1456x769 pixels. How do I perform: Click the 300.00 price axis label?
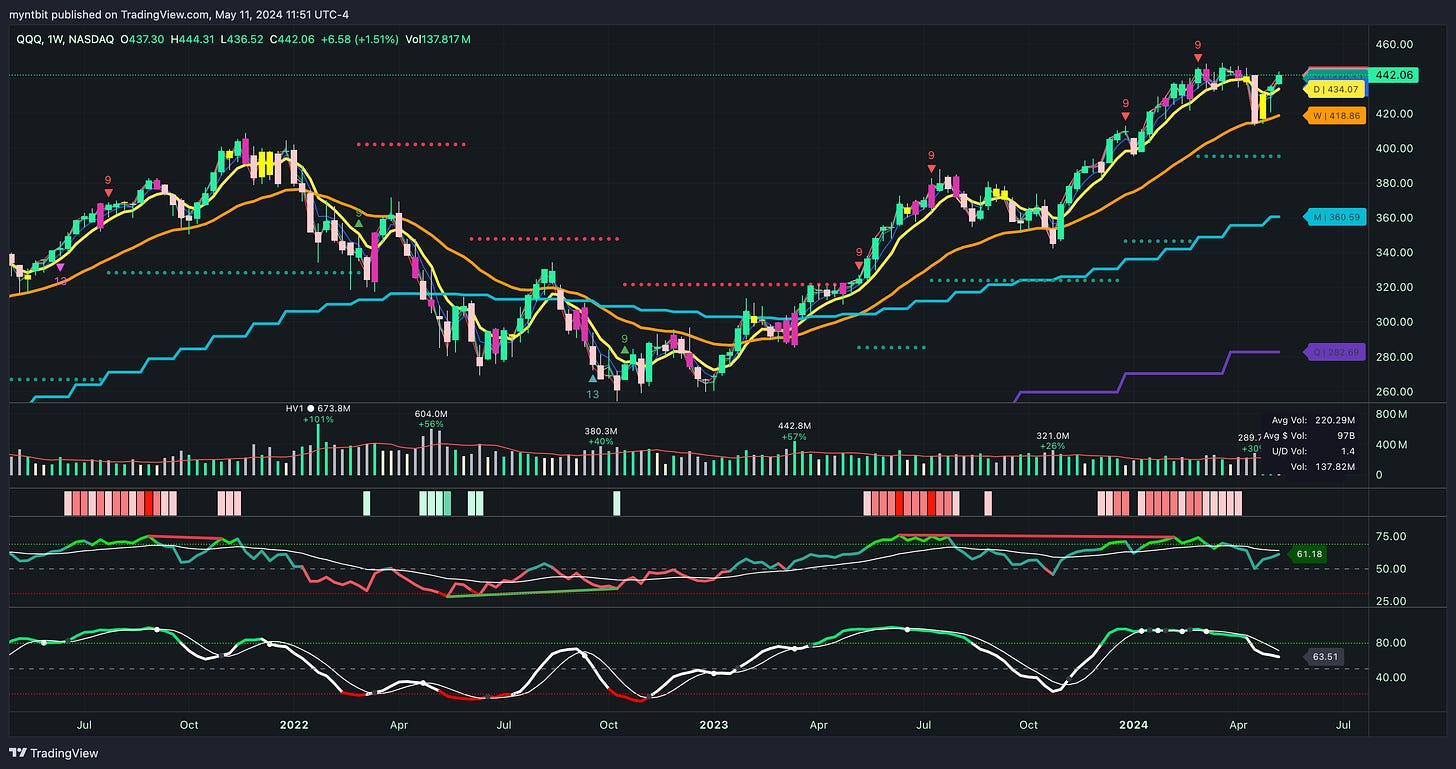click(1394, 322)
